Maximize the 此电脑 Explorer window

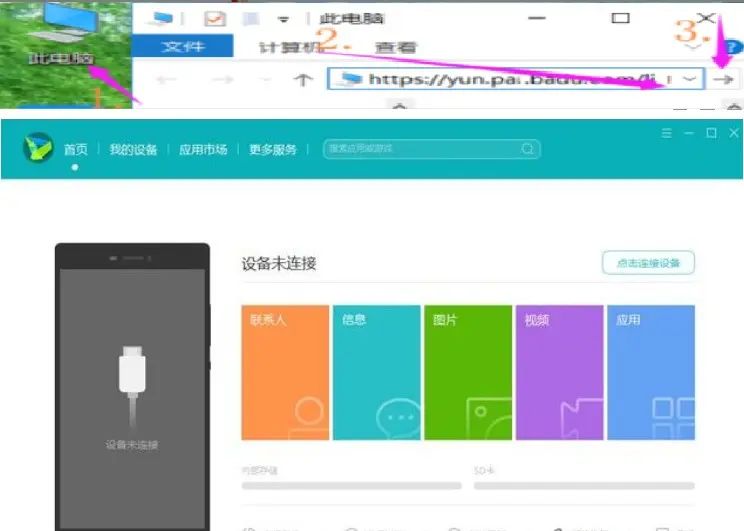point(620,19)
